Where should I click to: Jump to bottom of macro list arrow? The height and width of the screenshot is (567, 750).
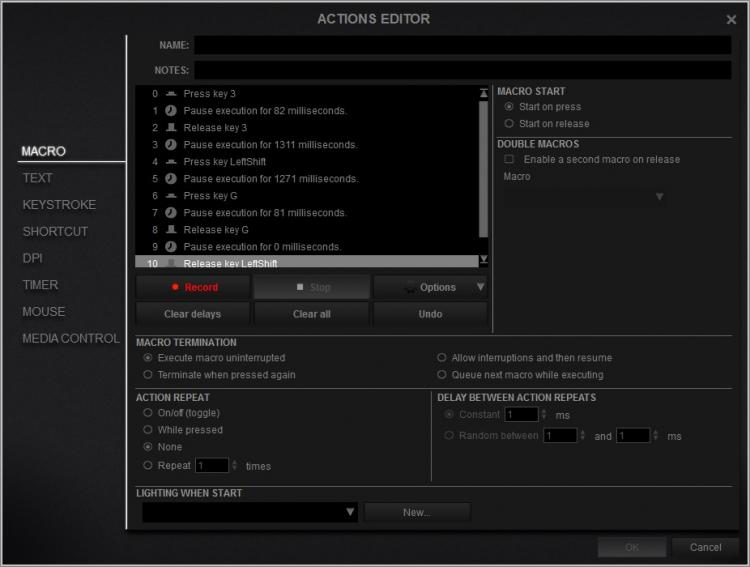click(x=484, y=260)
